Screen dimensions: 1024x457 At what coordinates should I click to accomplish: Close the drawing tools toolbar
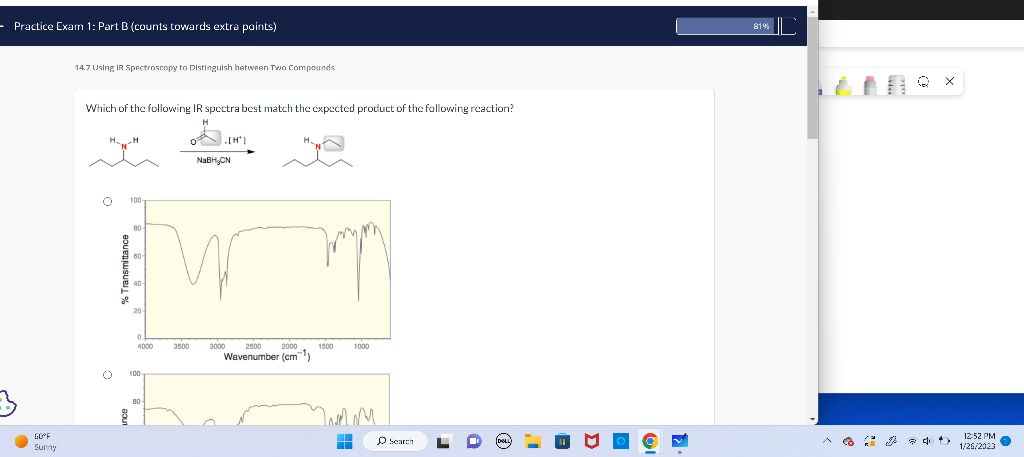tap(950, 82)
